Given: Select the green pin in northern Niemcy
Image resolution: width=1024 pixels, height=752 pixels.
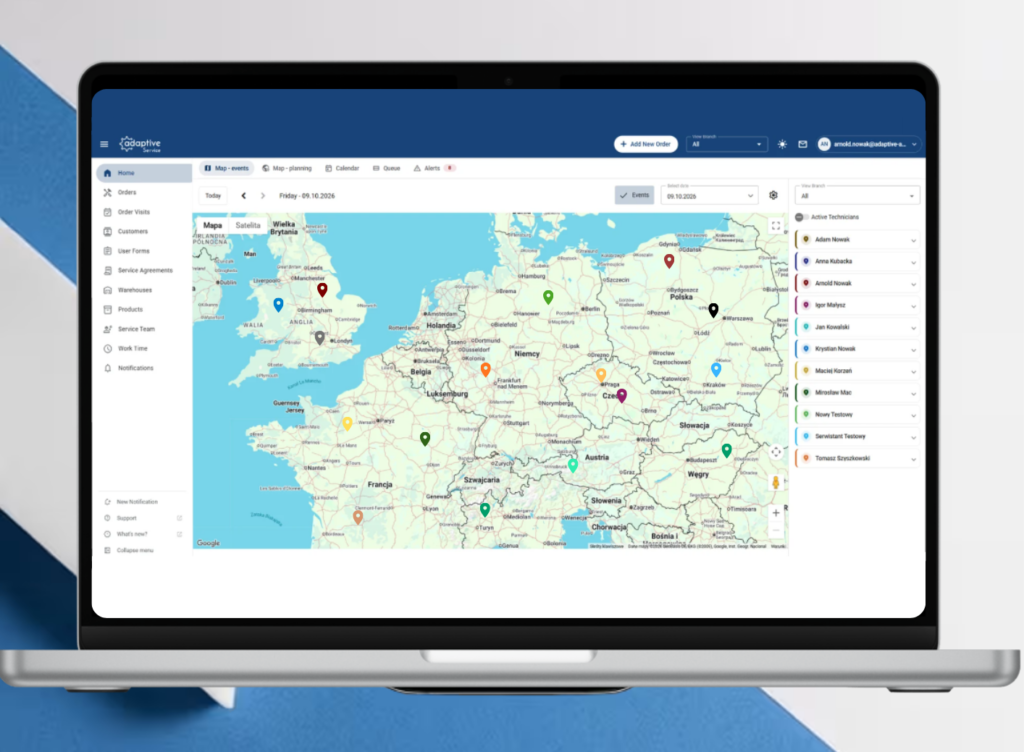Looking at the screenshot, I should click(x=548, y=297).
